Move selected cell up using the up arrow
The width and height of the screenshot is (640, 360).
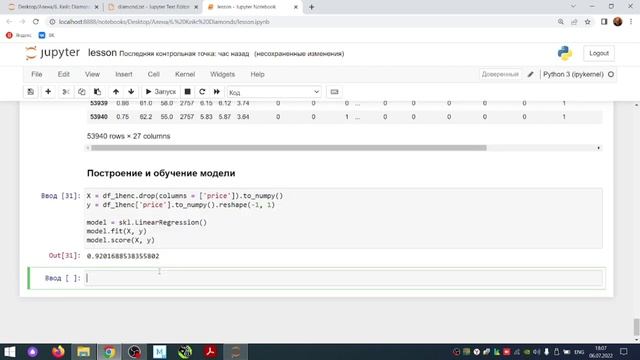[116, 92]
